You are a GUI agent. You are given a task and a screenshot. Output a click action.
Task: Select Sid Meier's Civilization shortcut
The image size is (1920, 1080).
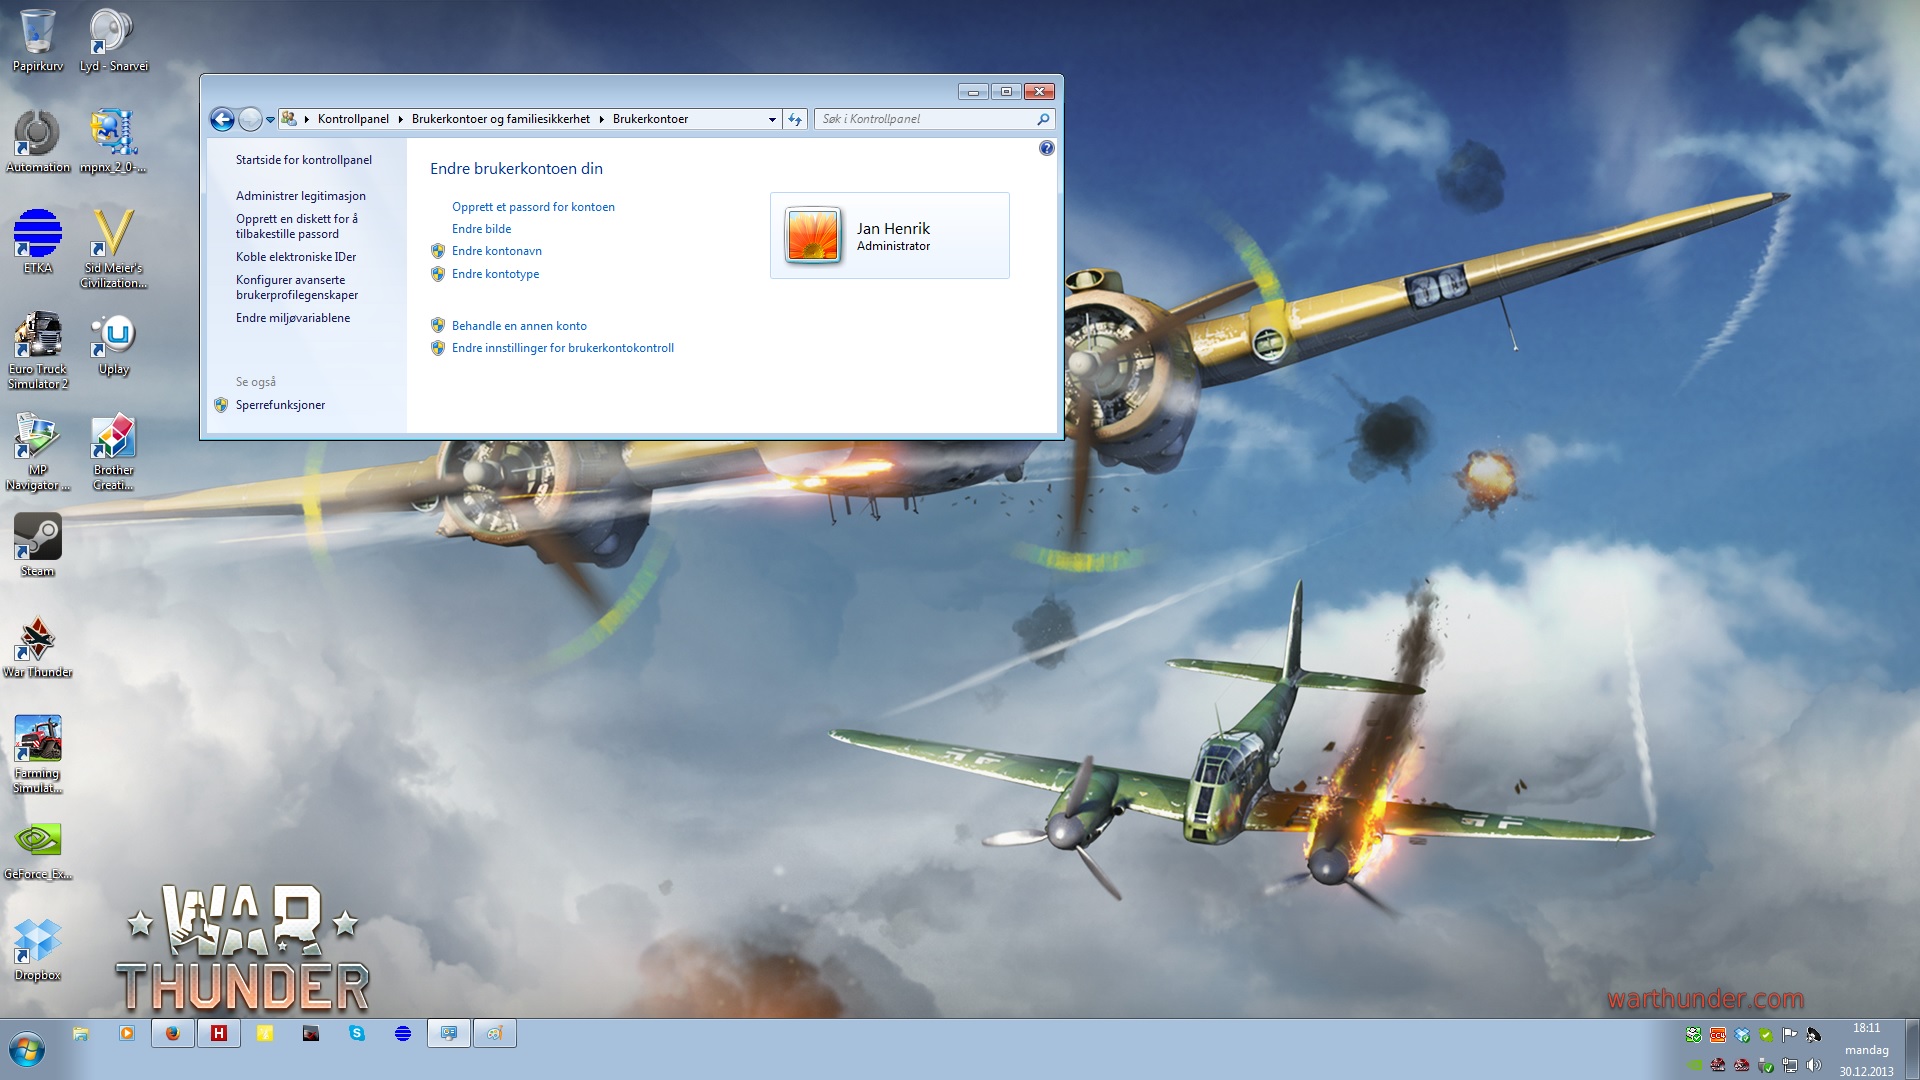point(113,249)
